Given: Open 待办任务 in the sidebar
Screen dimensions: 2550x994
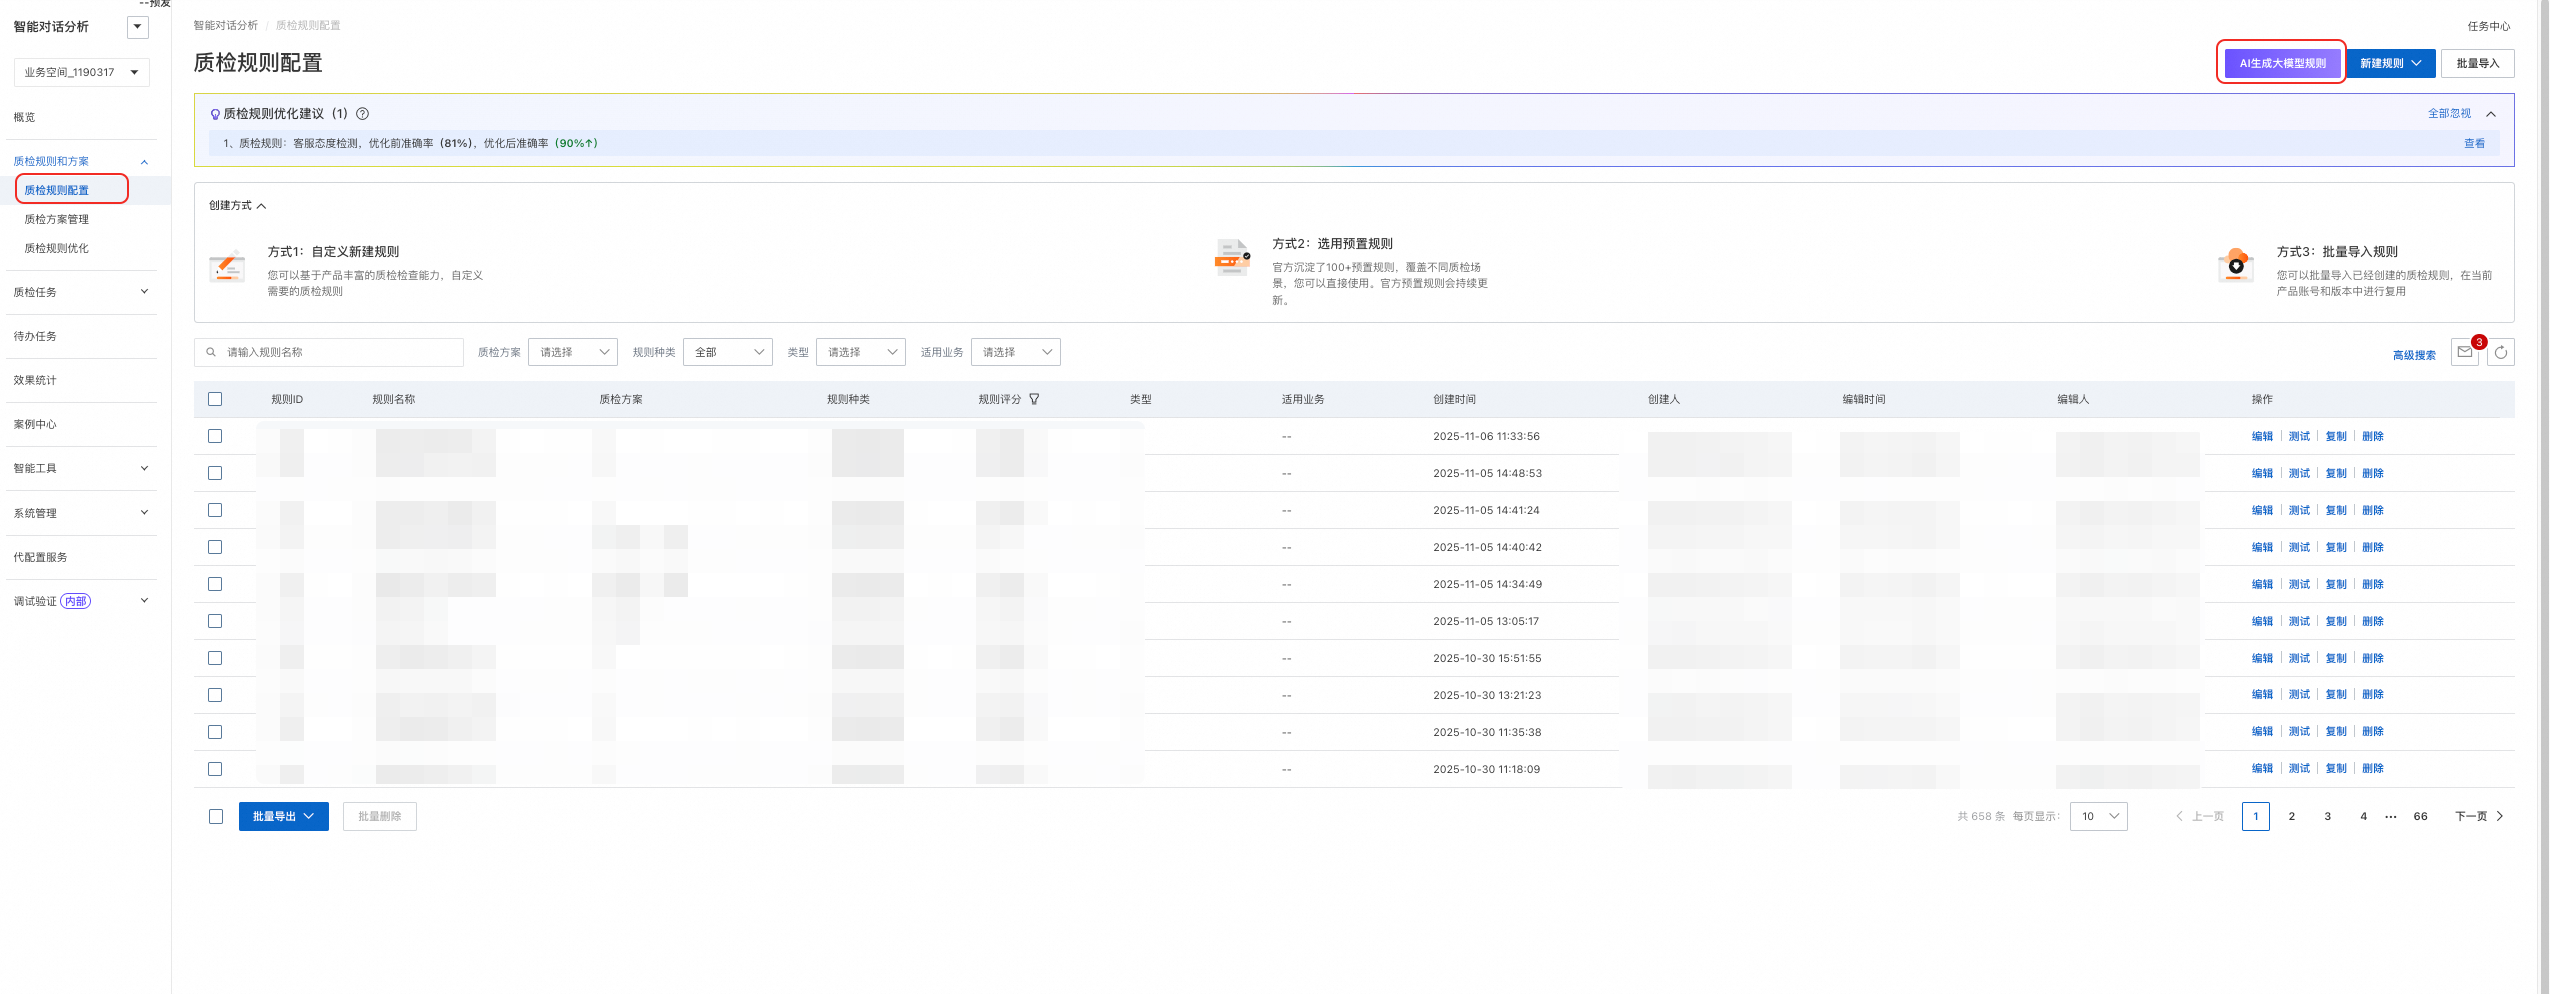Looking at the screenshot, I should click(35, 336).
